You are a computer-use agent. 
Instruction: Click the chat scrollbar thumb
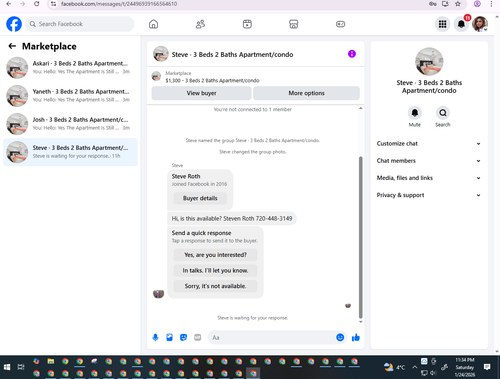click(360, 237)
